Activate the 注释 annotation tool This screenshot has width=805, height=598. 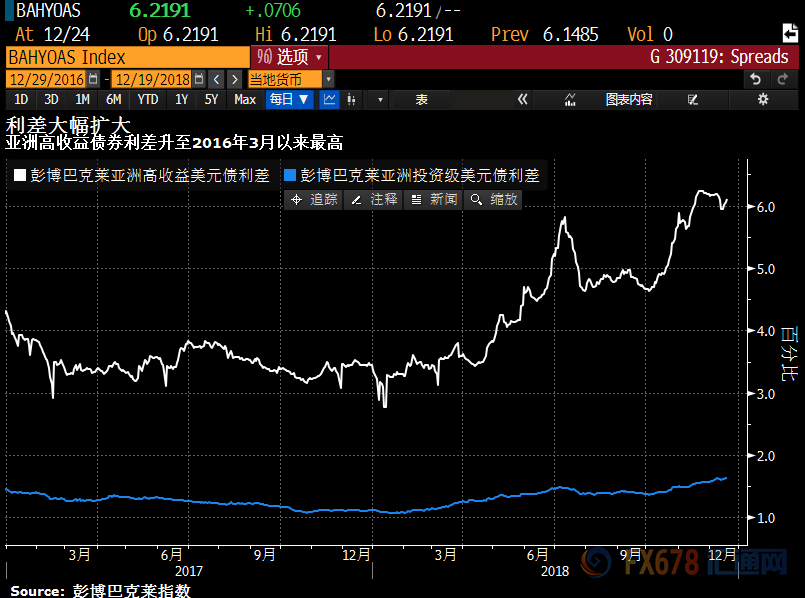tap(373, 199)
